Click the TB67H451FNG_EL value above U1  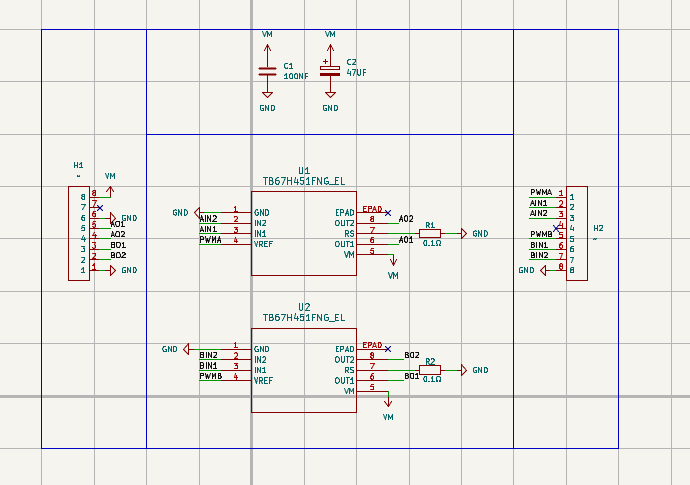coord(304,181)
